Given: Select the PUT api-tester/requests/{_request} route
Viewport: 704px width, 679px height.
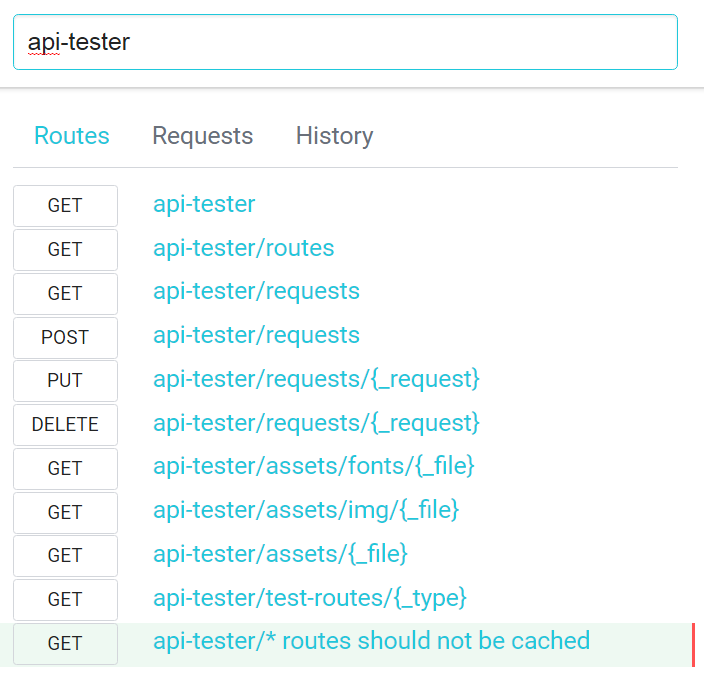Looking at the screenshot, I should pyautogui.click(x=316, y=379).
